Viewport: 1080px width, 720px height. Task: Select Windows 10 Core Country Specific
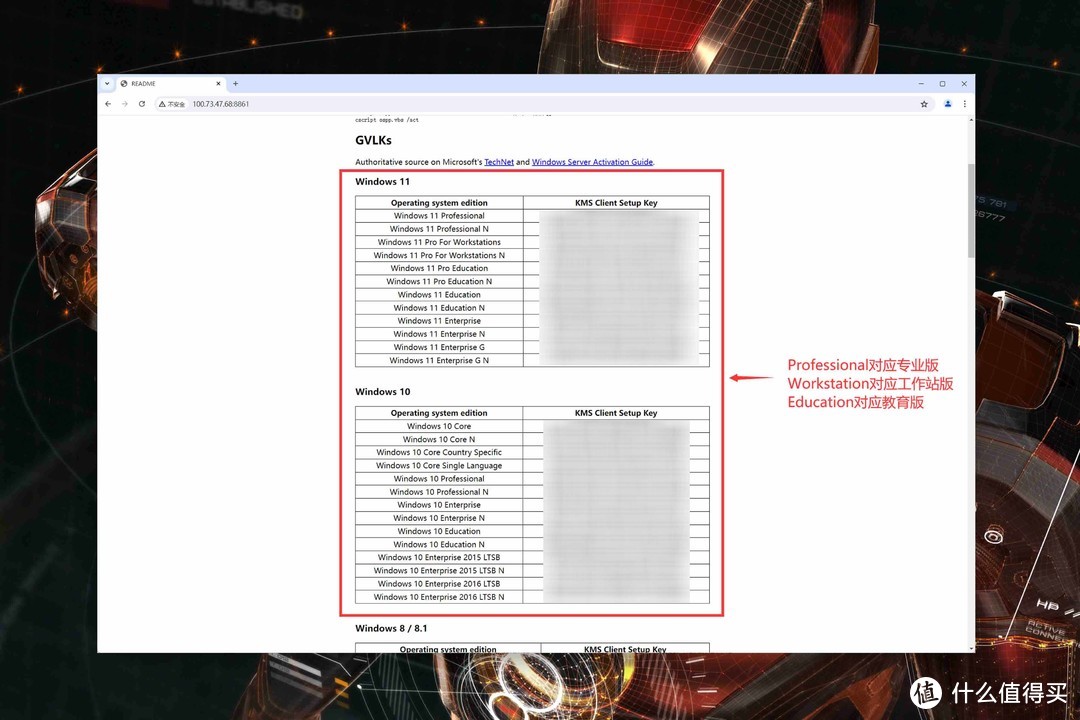tap(532, 452)
